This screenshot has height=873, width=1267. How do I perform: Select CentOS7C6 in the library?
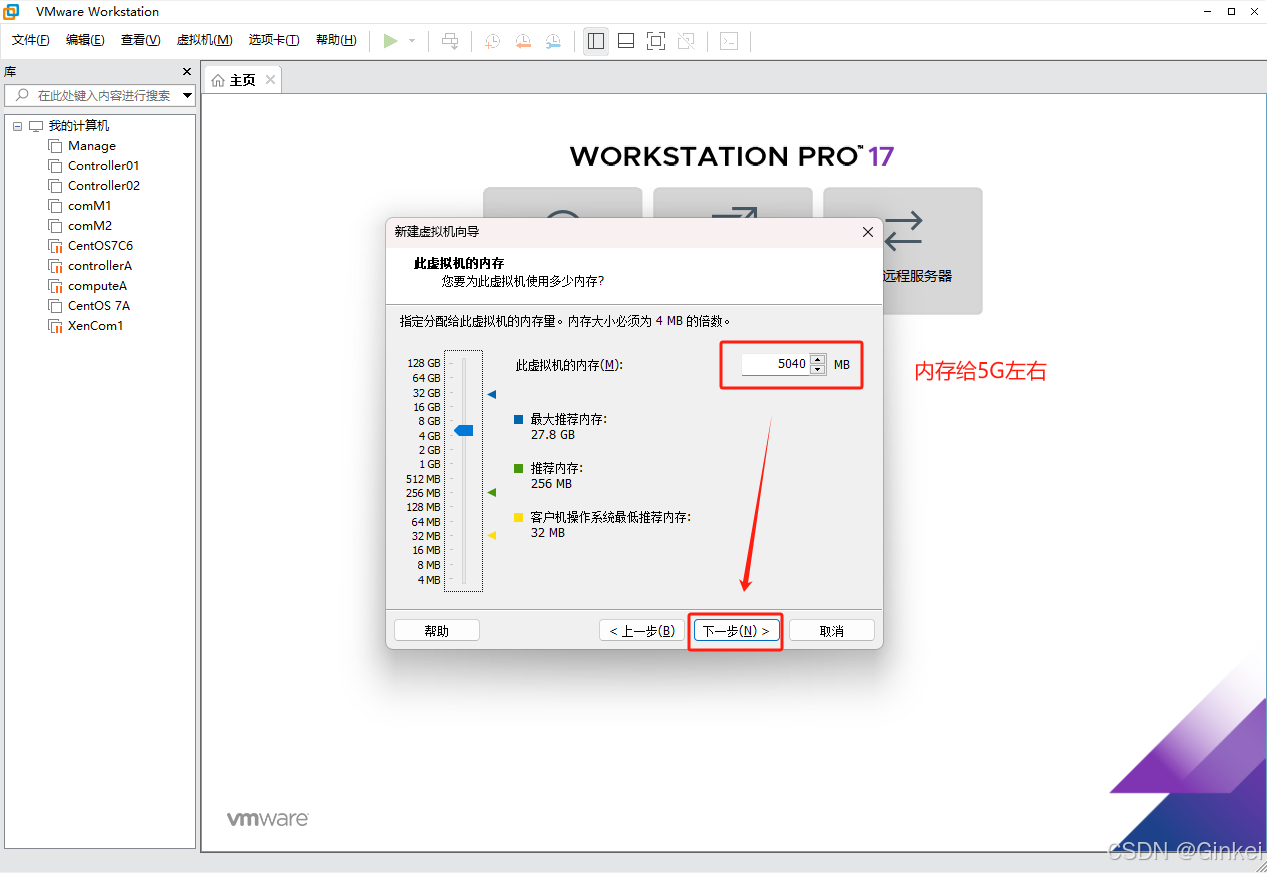coord(100,246)
